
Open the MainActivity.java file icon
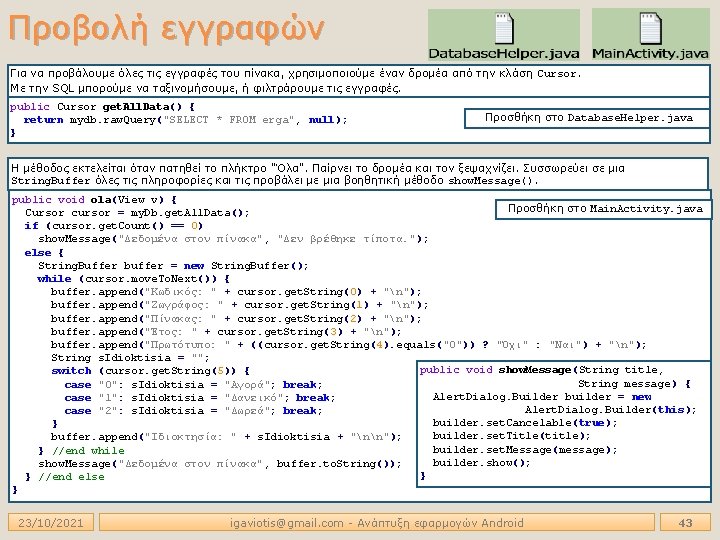pyautogui.click(x=650, y=28)
